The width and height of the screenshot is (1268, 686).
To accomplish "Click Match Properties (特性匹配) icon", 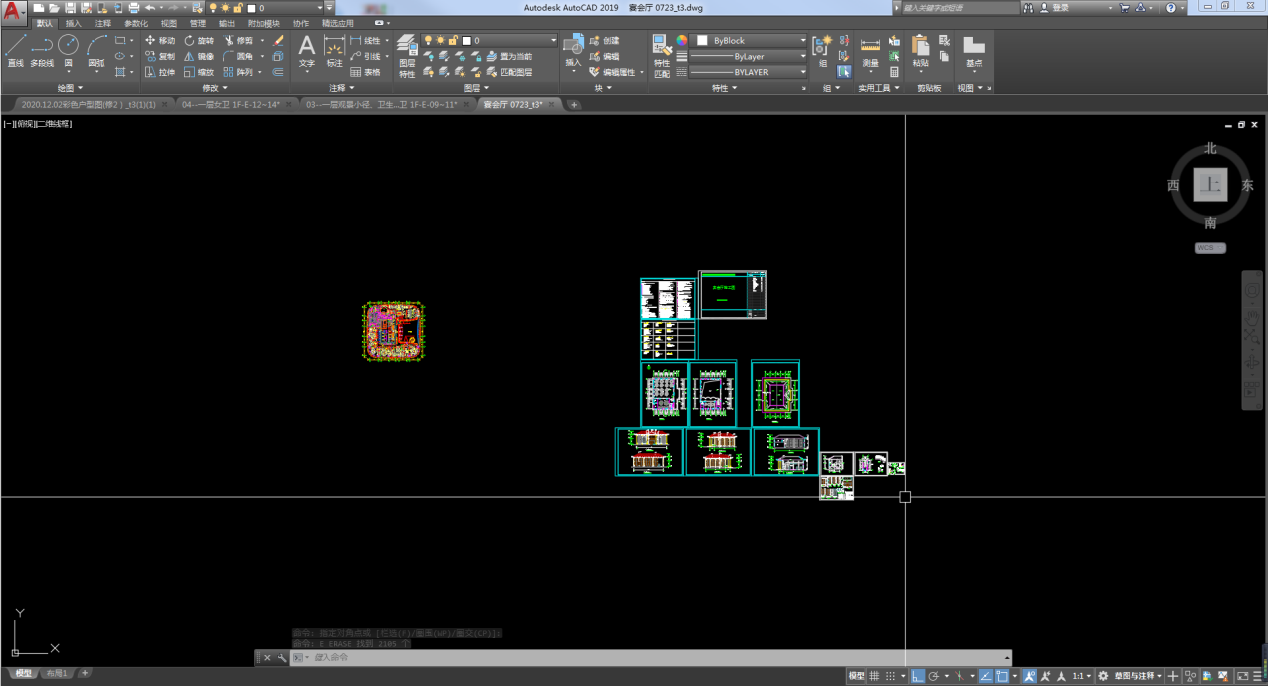I will pyautogui.click(x=662, y=56).
